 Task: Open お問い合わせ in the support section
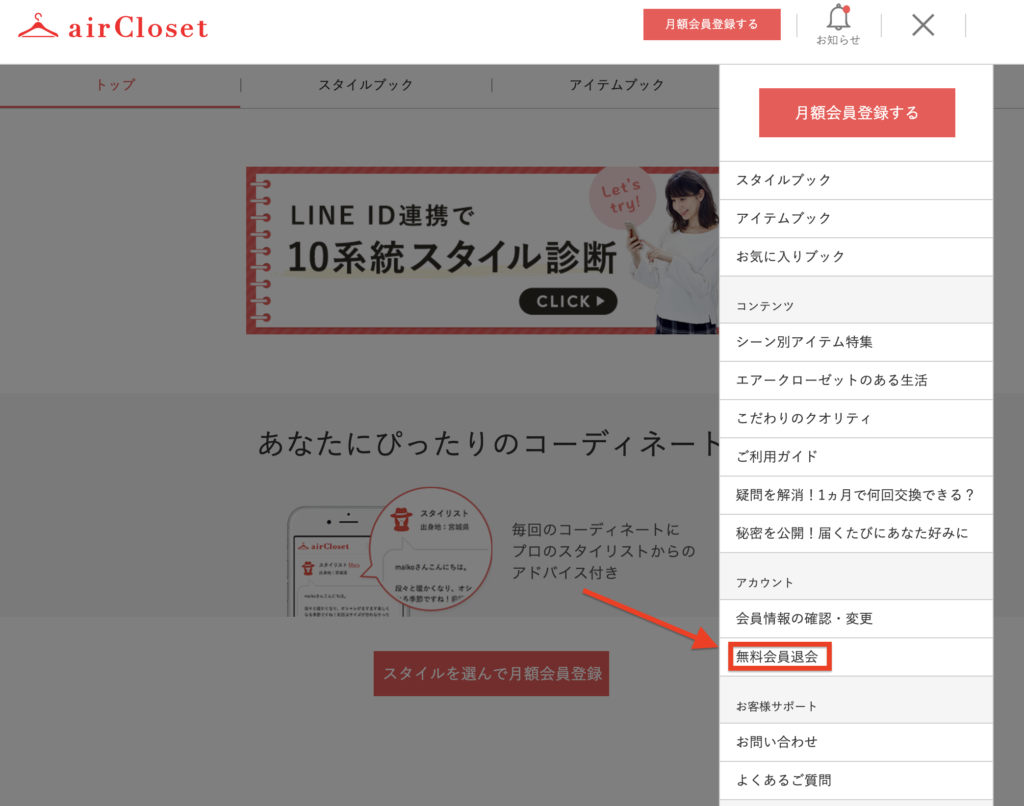click(x=856, y=742)
